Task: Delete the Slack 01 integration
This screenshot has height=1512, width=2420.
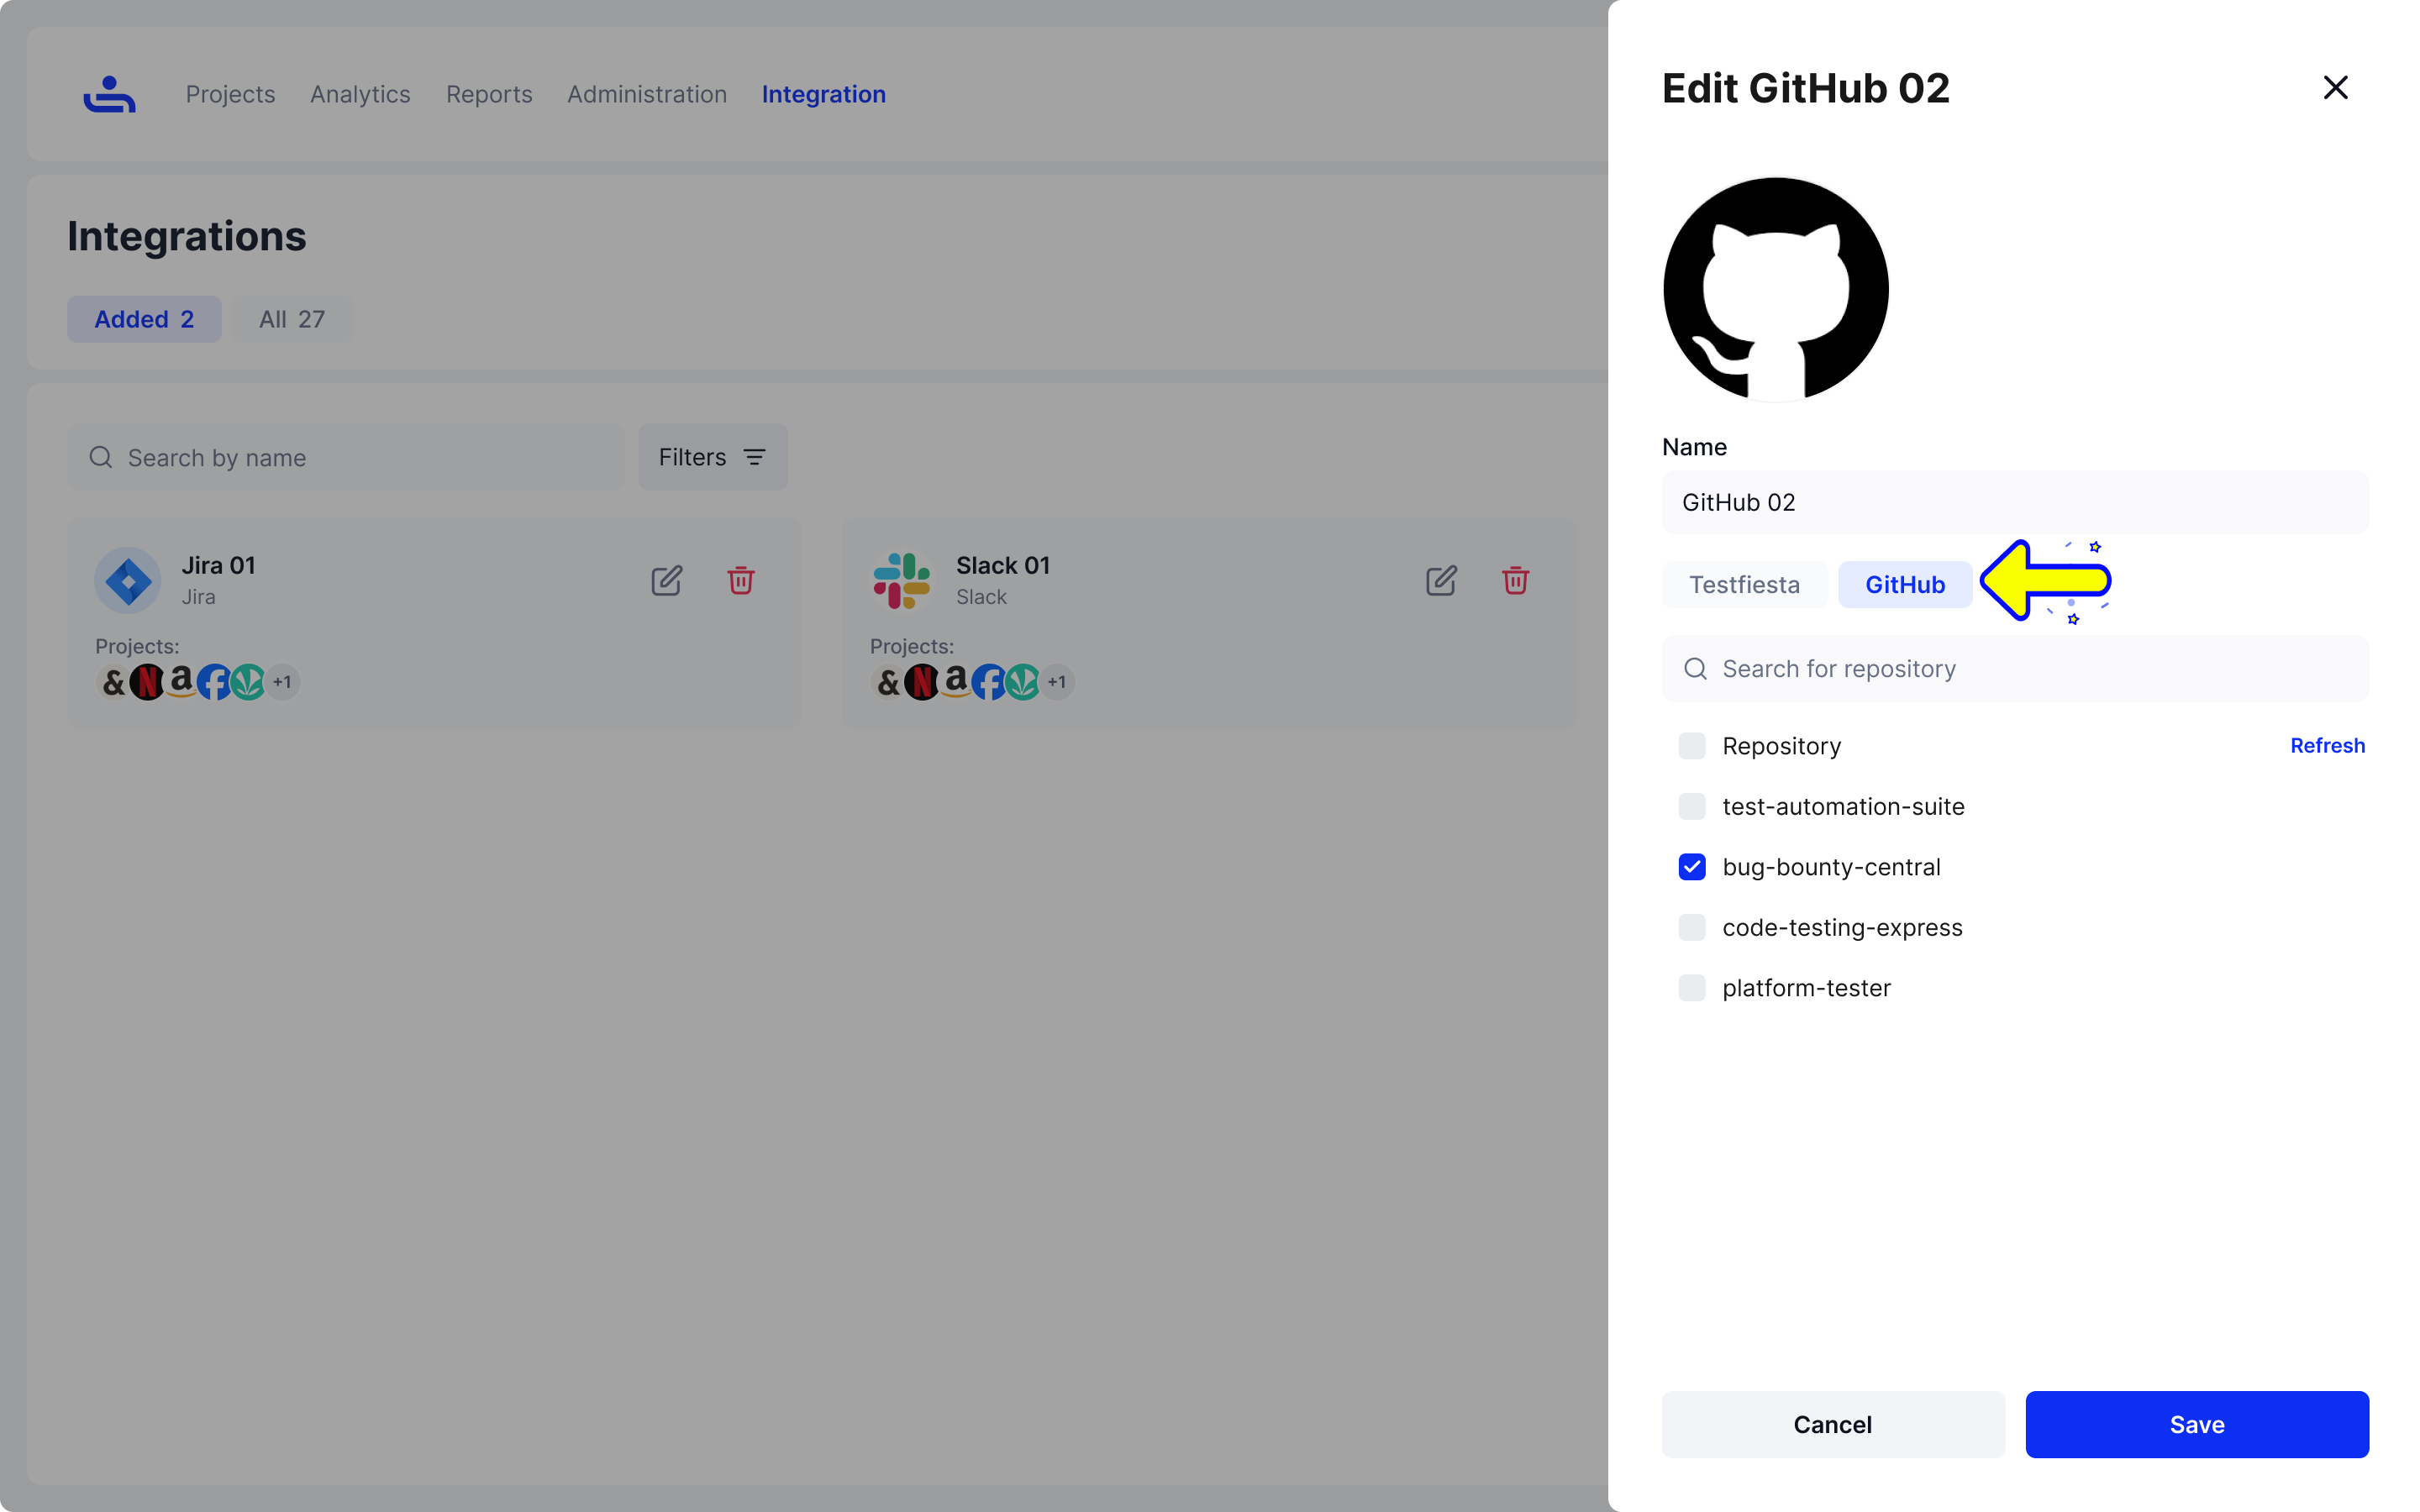Action: tap(1515, 580)
